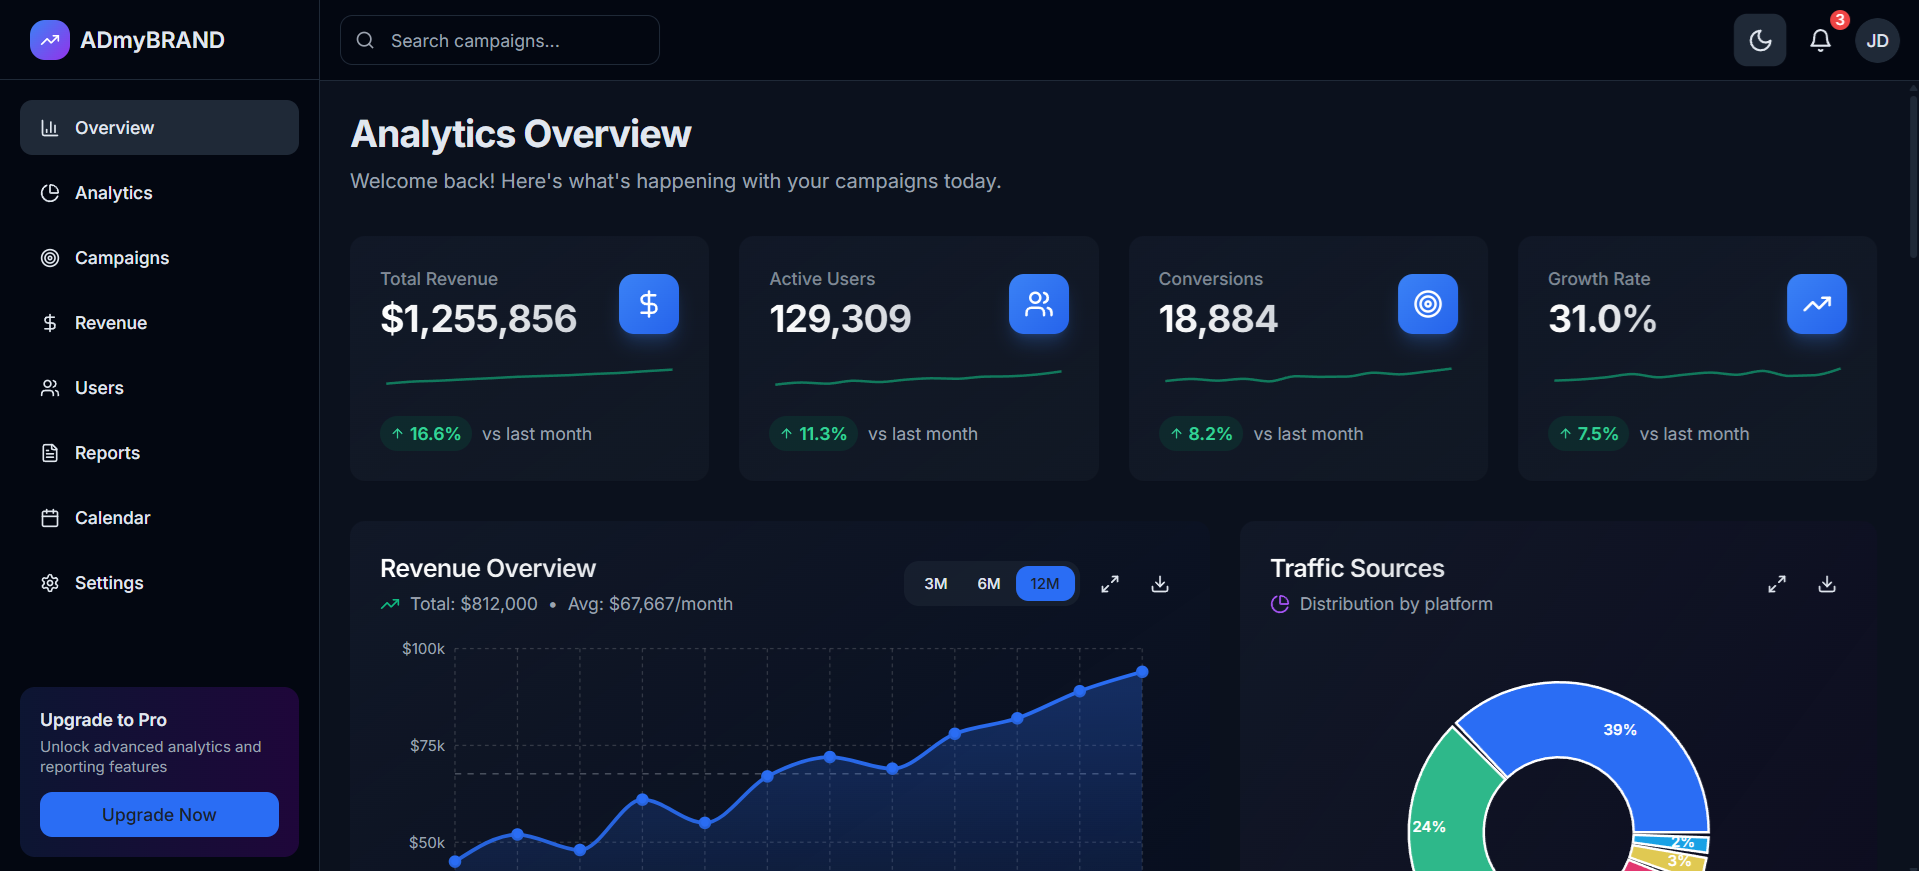1919x871 pixels.
Task: Select the 12M time range
Action: (x=1045, y=584)
